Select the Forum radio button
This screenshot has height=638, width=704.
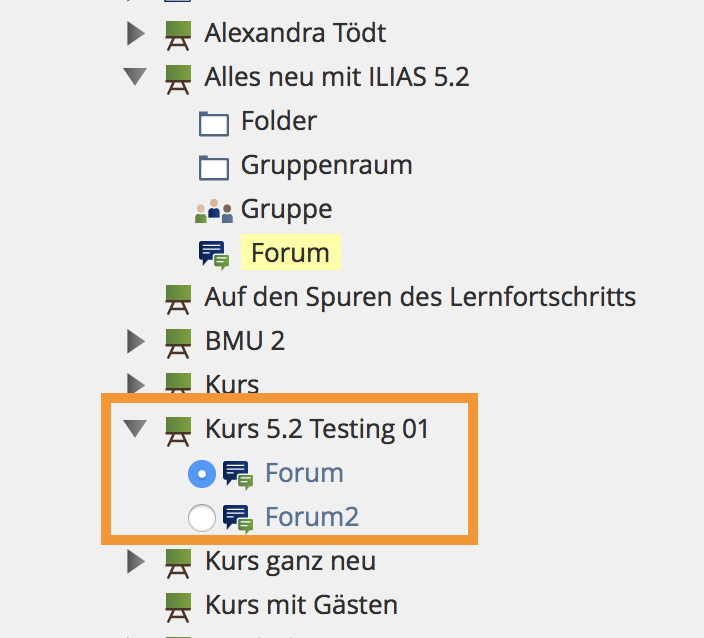tap(202, 473)
